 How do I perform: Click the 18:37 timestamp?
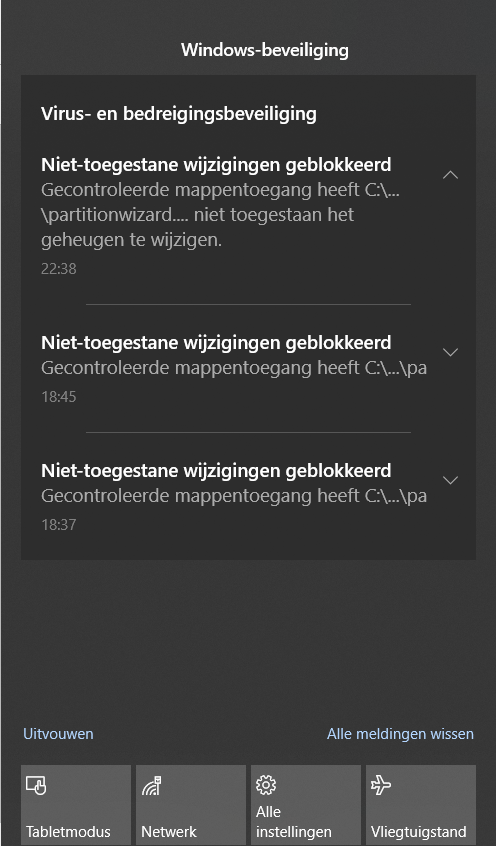pyautogui.click(x=59, y=524)
